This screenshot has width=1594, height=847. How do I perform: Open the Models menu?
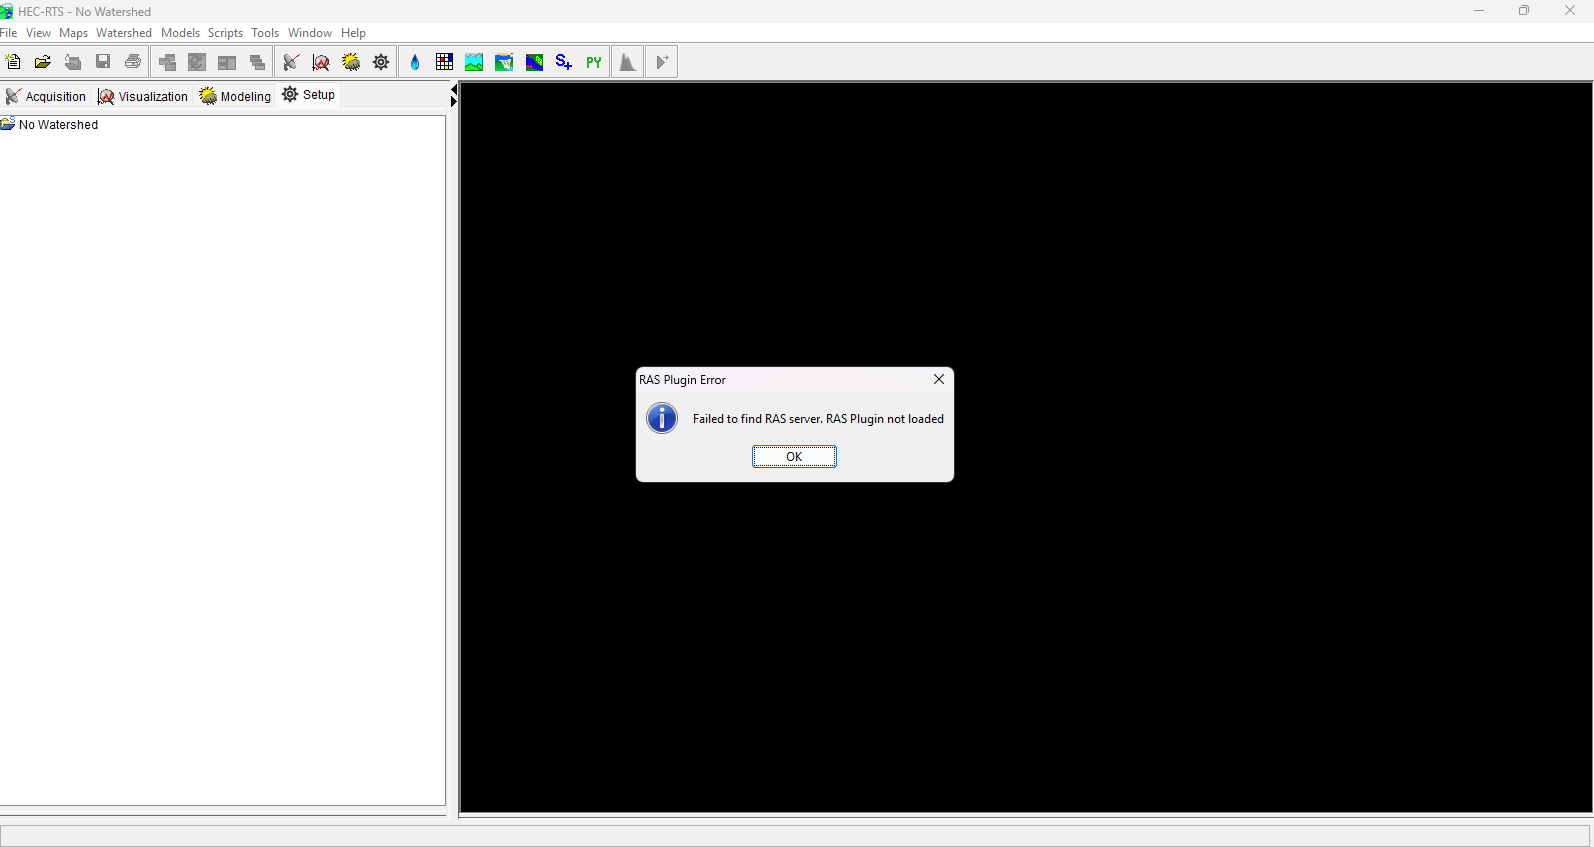pos(180,33)
